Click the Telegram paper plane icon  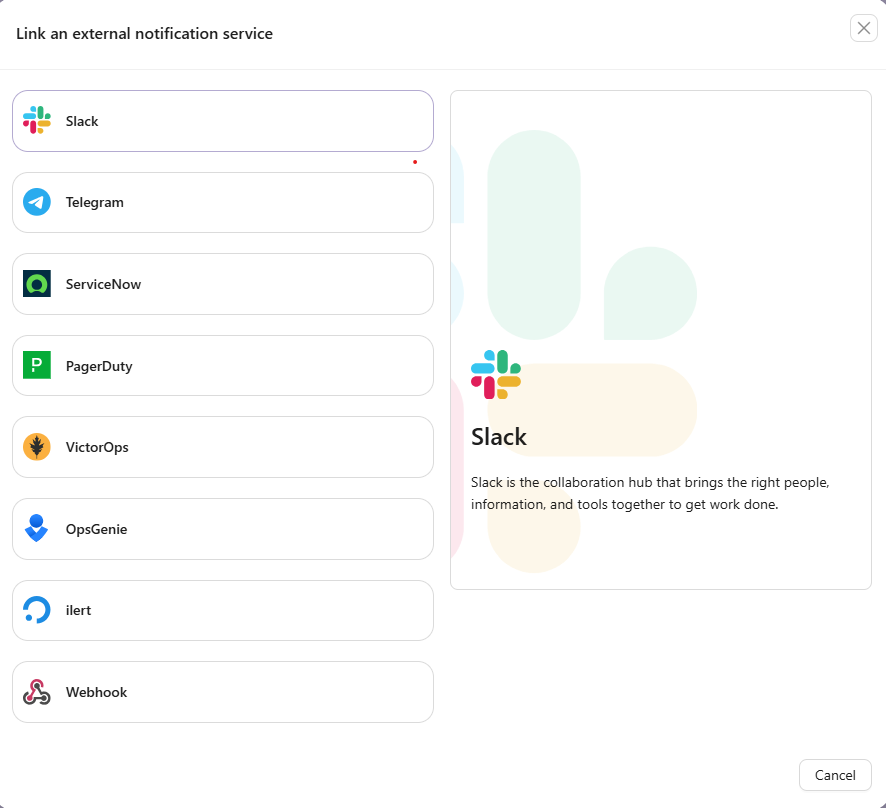(37, 201)
